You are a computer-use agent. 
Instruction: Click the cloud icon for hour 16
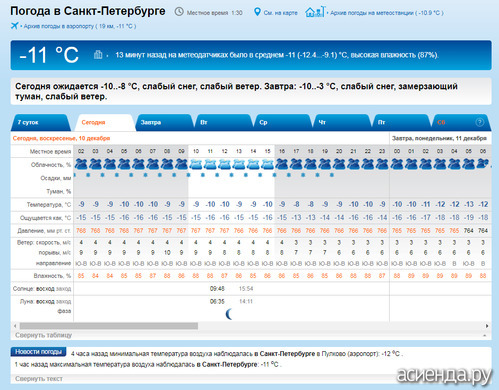(x=282, y=164)
